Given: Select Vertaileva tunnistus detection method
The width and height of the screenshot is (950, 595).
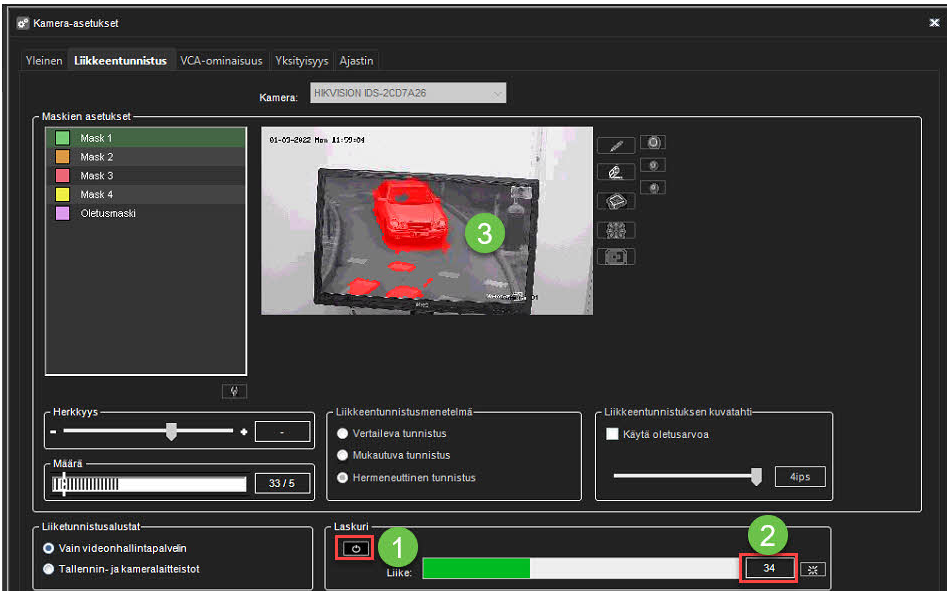Looking at the screenshot, I should 343,434.
